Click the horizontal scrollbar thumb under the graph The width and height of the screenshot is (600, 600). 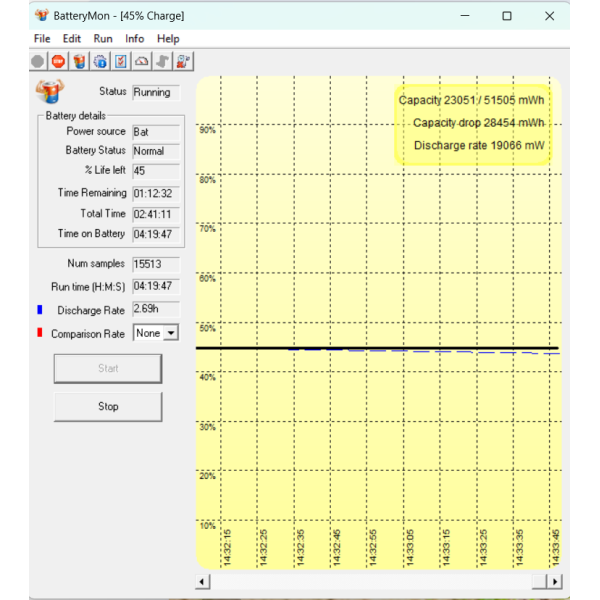pos(540,582)
